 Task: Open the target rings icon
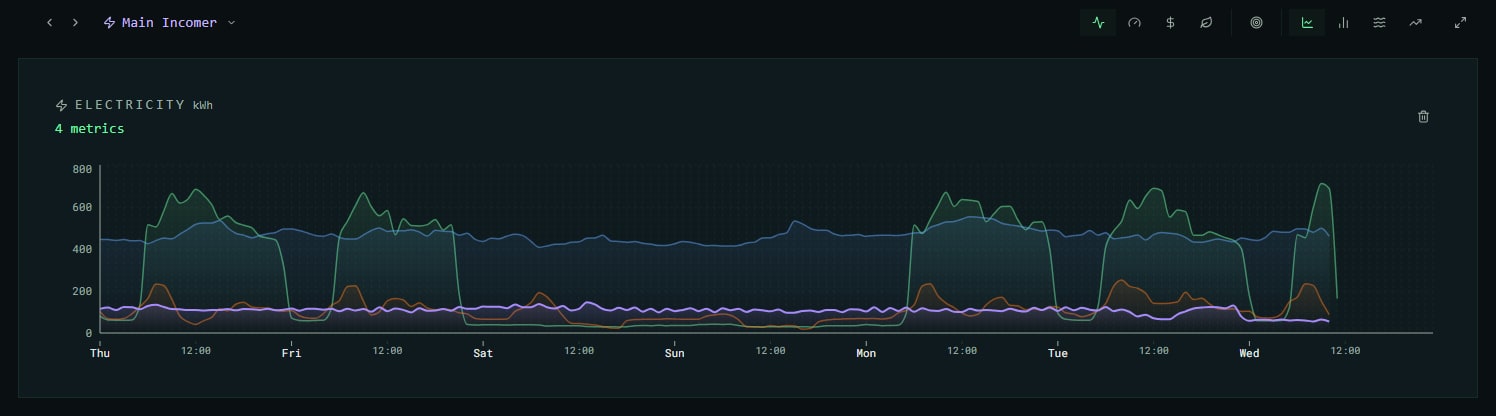1256,22
